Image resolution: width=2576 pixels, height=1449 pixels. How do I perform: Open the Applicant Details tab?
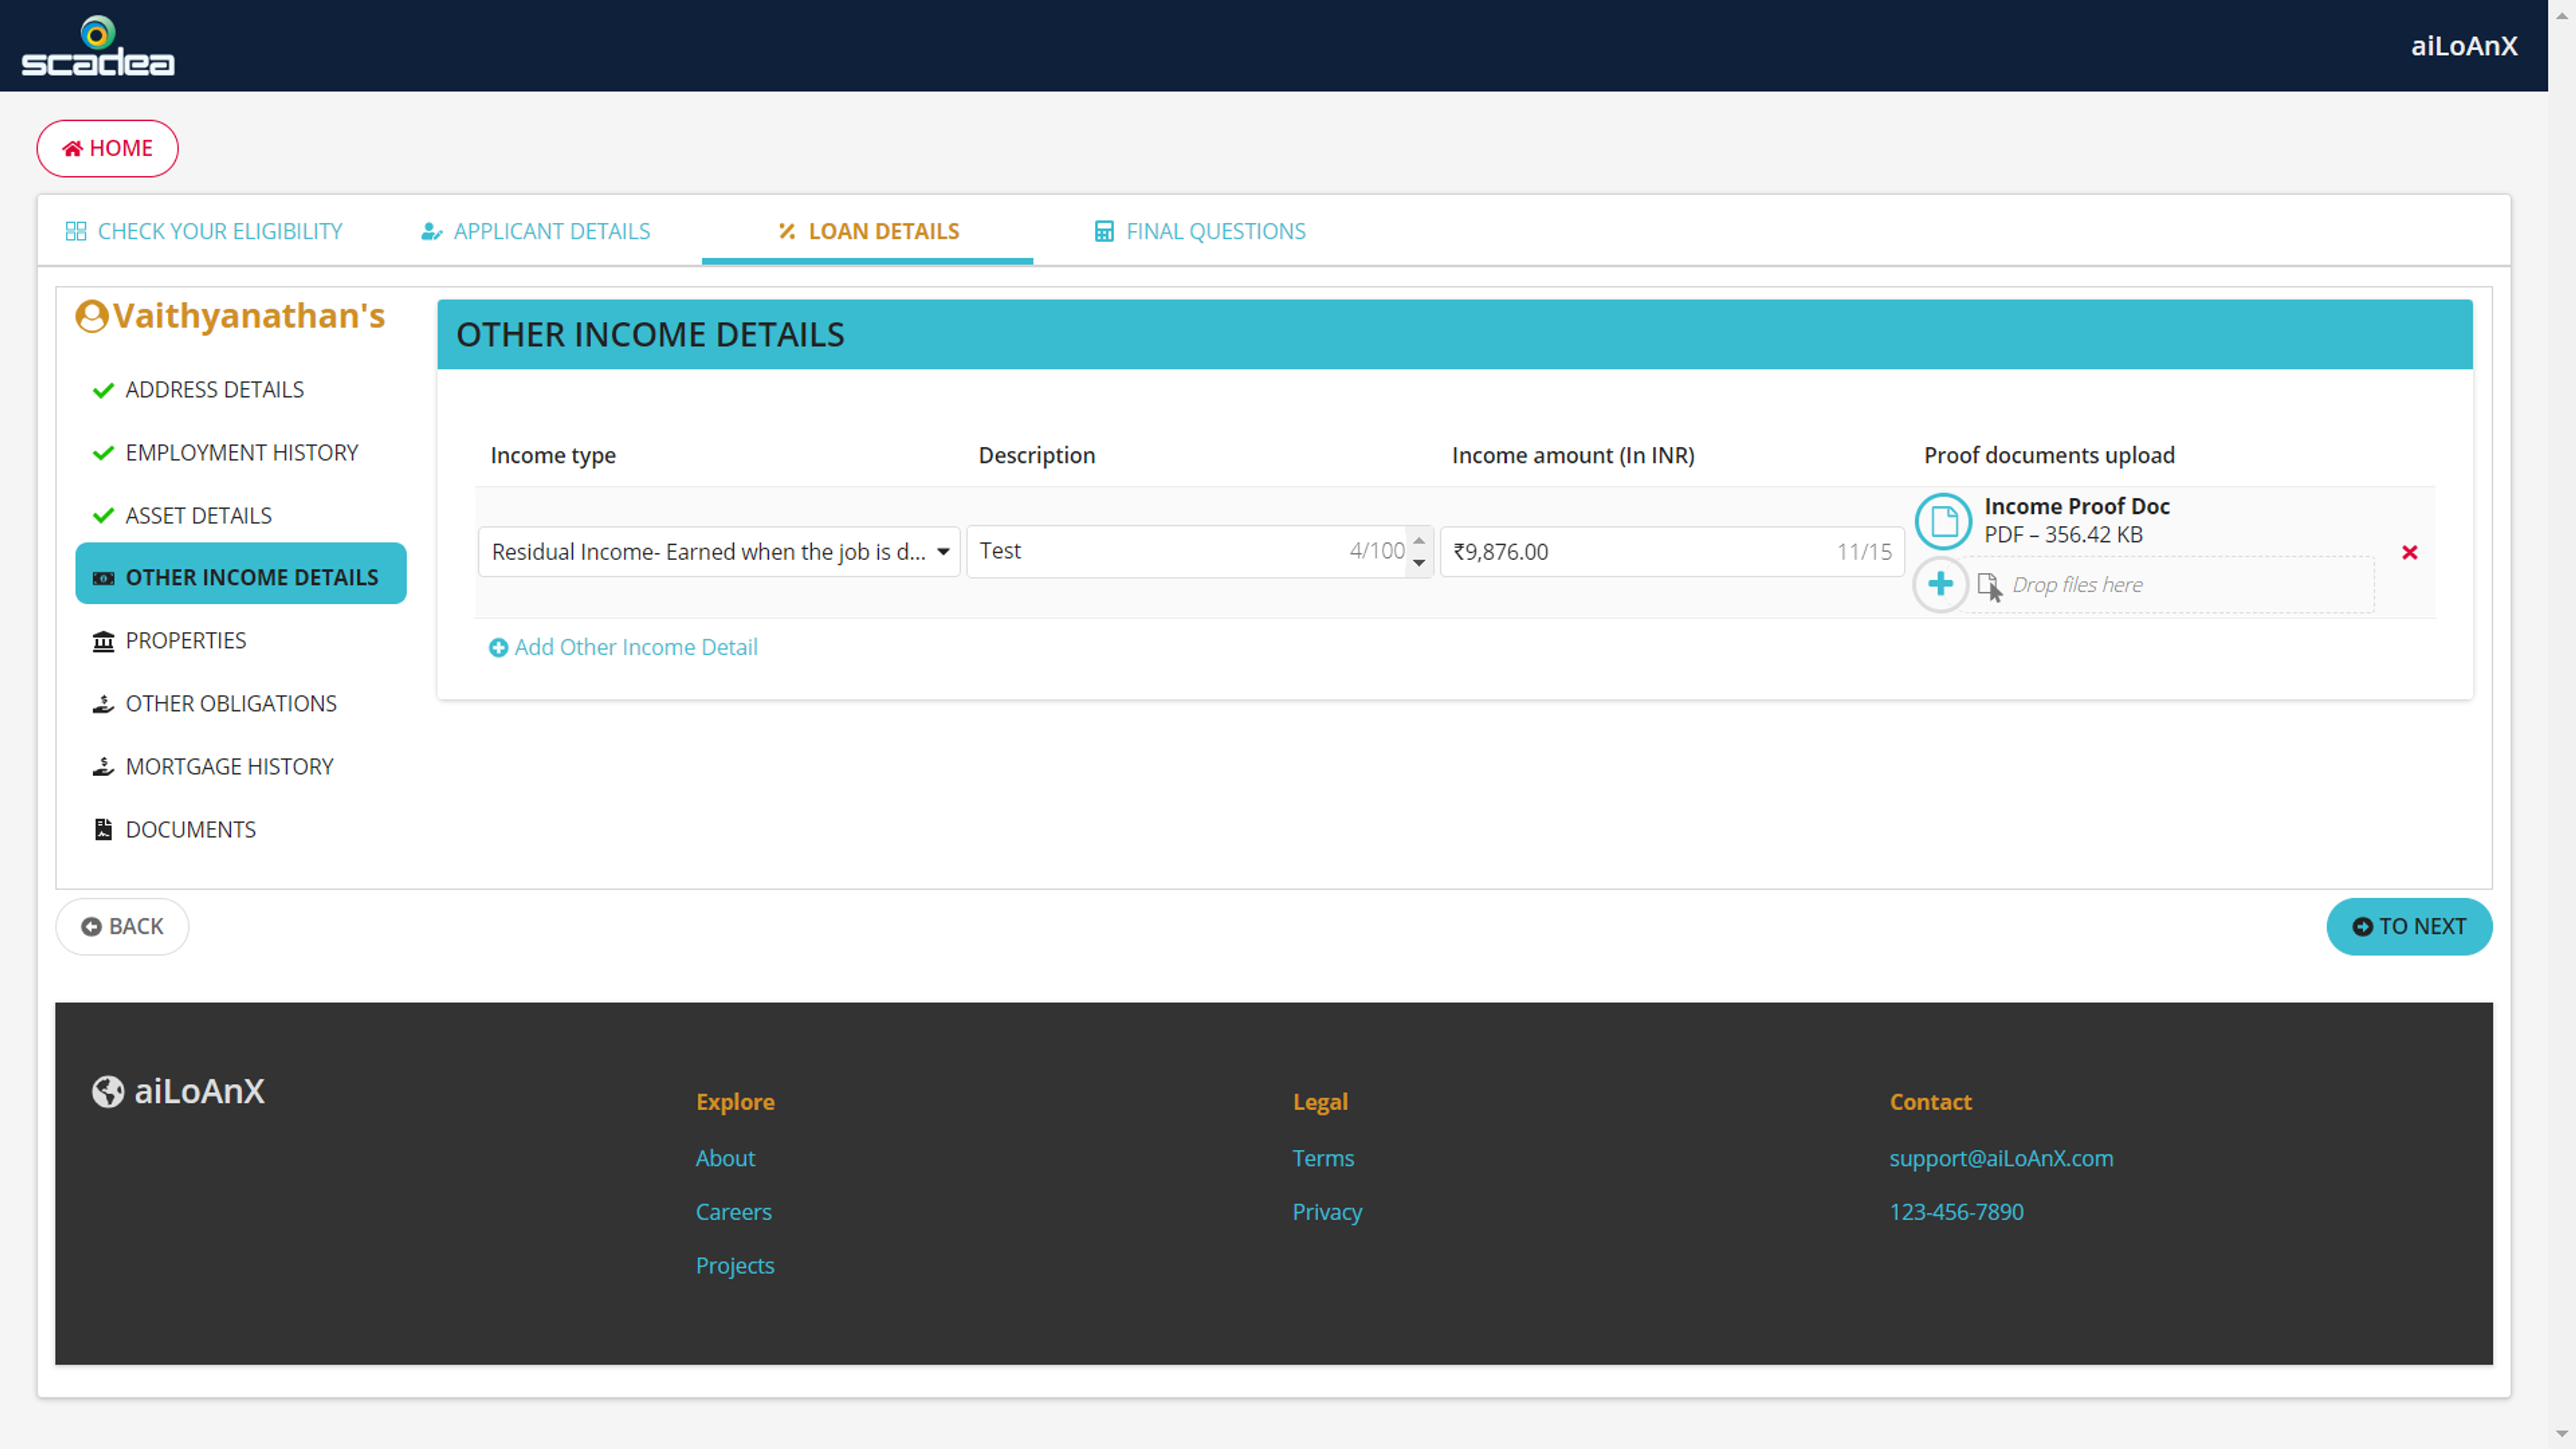[x=535, y=231]
